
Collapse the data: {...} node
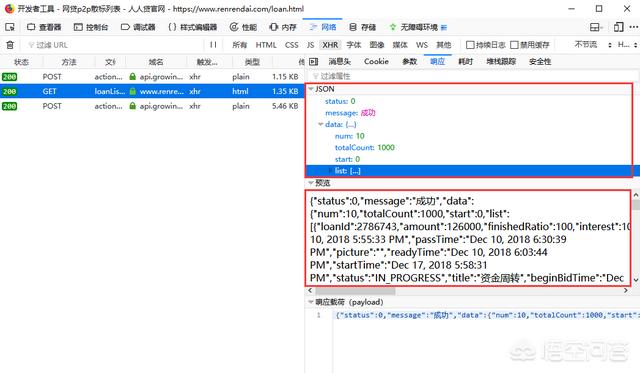[321, 124]
